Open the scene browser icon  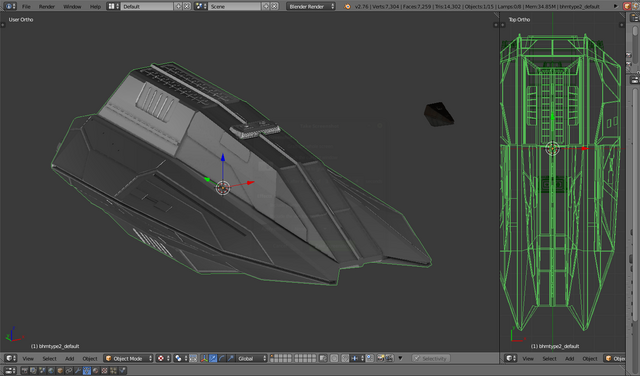[200, 7]
